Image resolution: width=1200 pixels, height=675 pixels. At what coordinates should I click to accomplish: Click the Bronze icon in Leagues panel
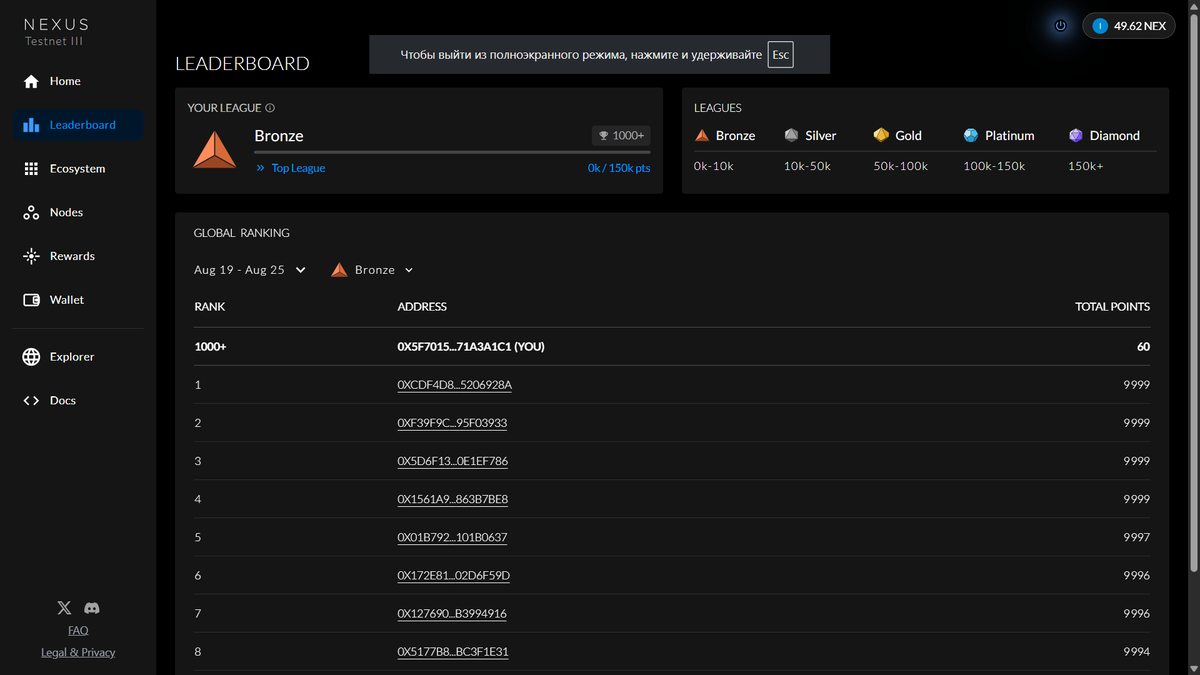tap(702, 135)
